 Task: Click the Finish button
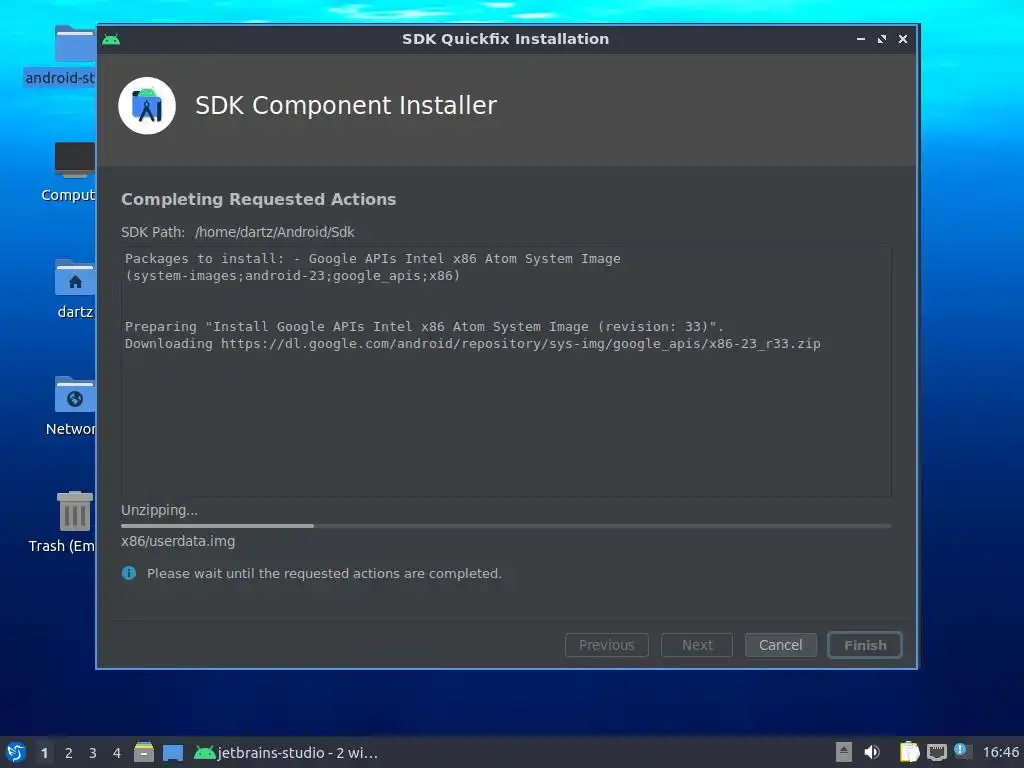click(x=865, y=645)
